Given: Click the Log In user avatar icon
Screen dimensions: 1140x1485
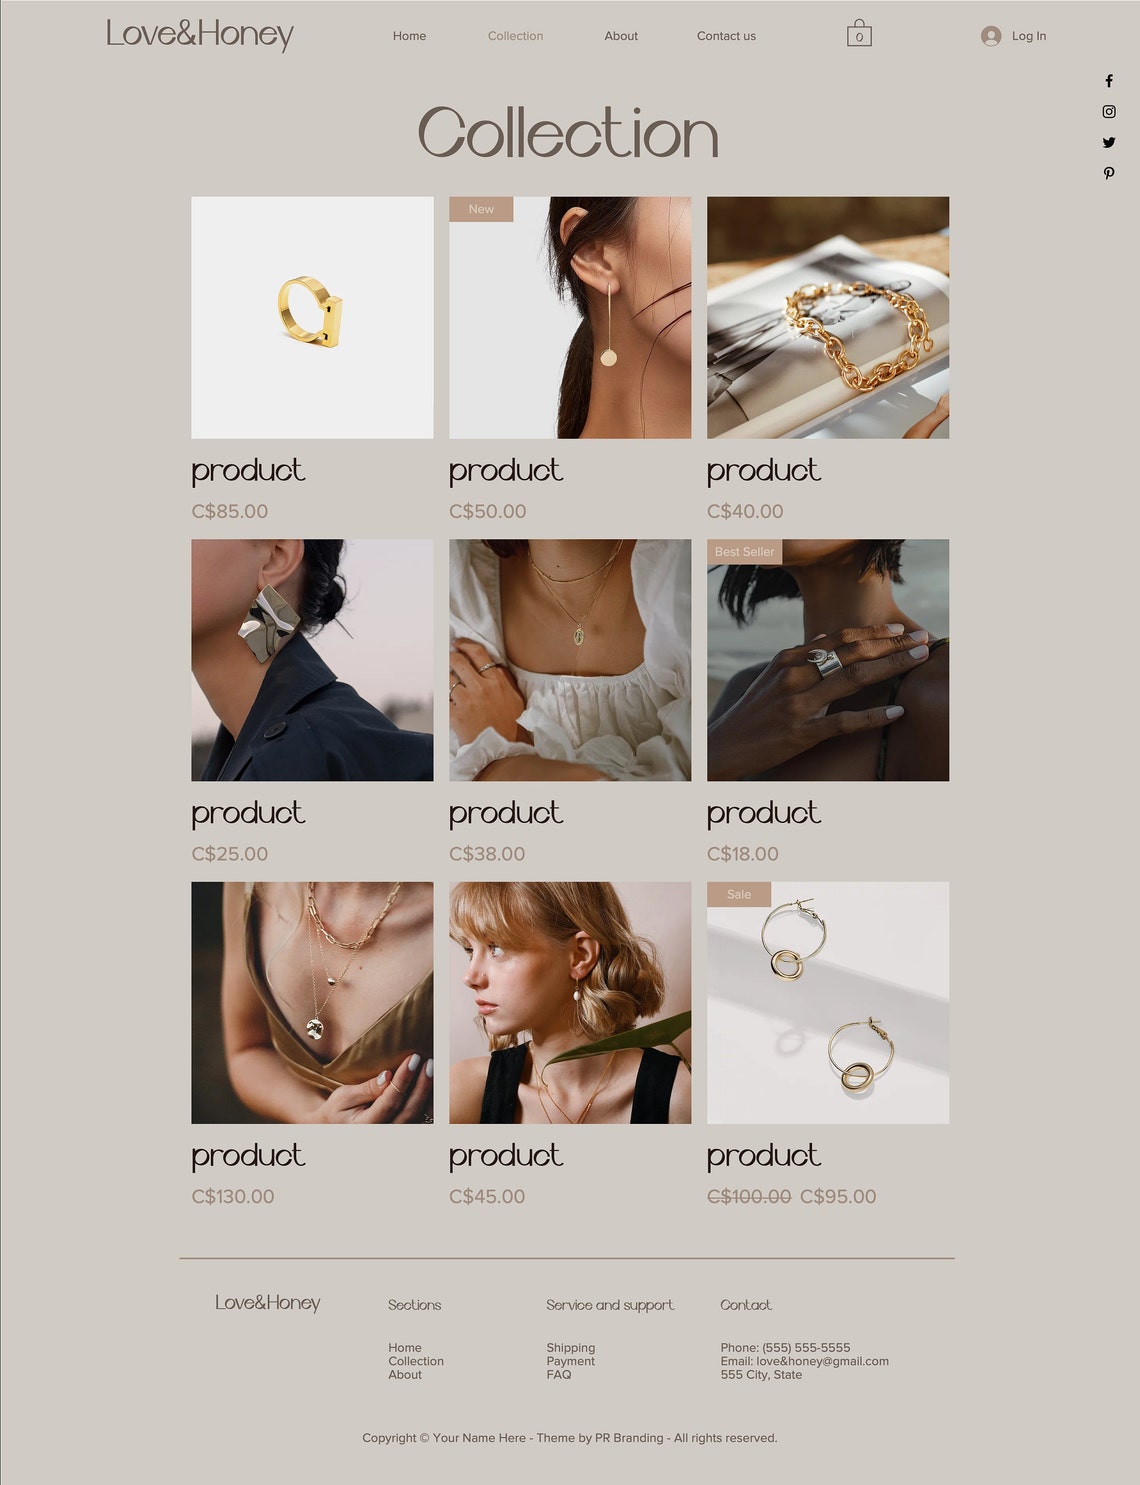Looking at the screenshot, I should 991,36.
